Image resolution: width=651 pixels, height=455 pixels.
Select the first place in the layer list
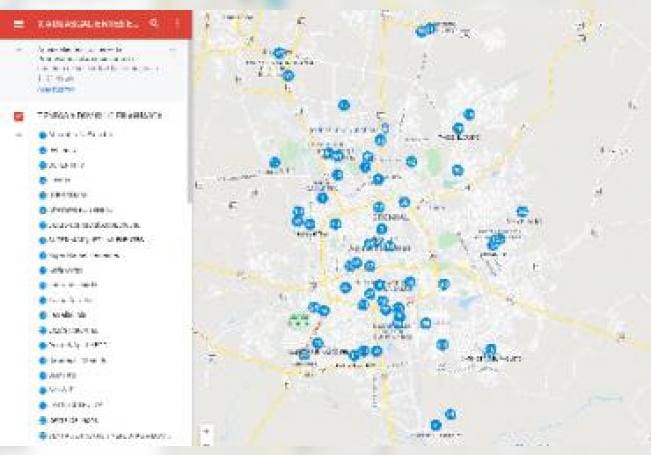coord(80,134)
